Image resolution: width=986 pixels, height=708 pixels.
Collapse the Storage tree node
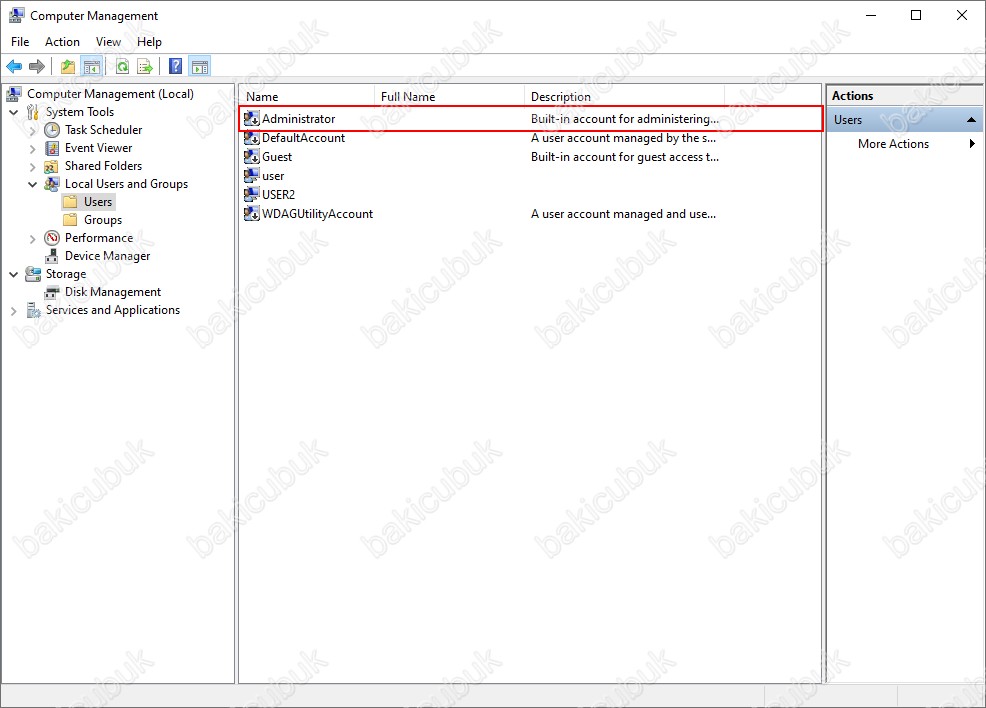click(14, 274)
